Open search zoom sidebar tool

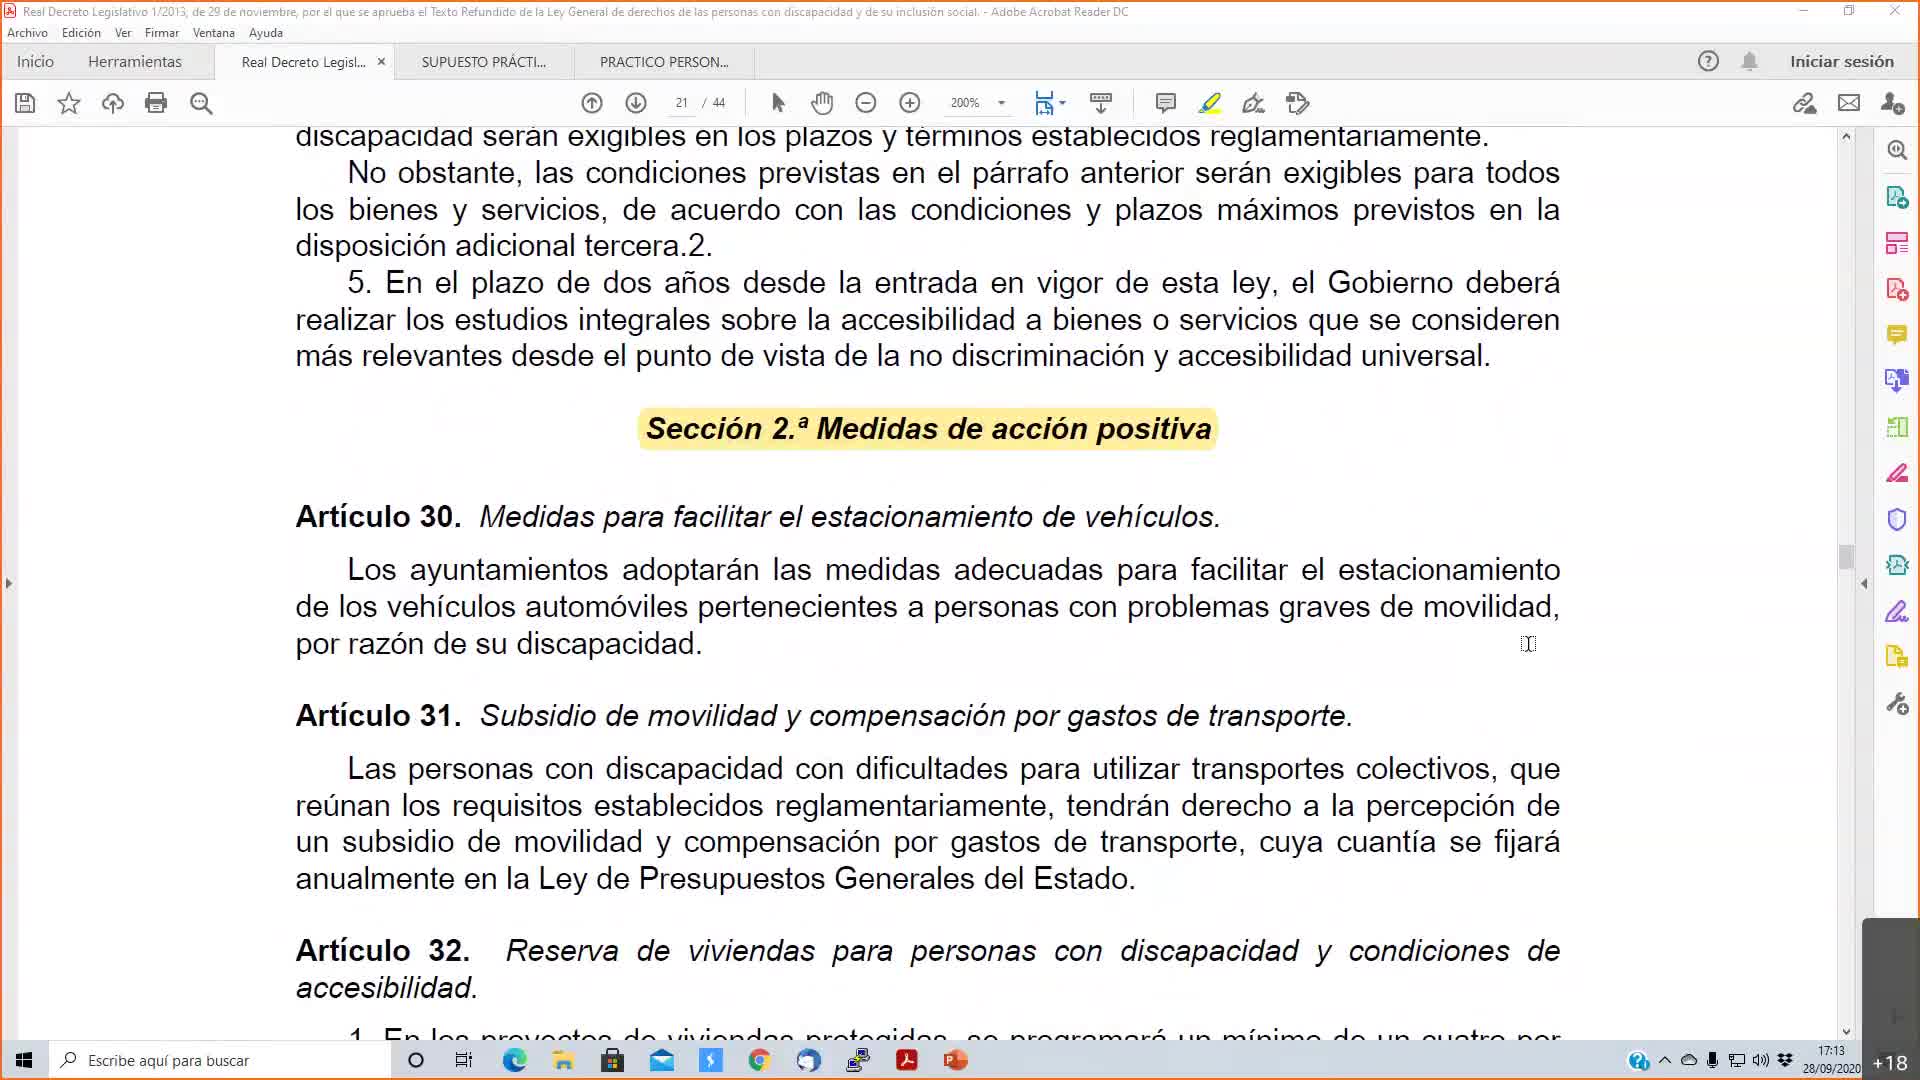click(x=1897, y=150)
